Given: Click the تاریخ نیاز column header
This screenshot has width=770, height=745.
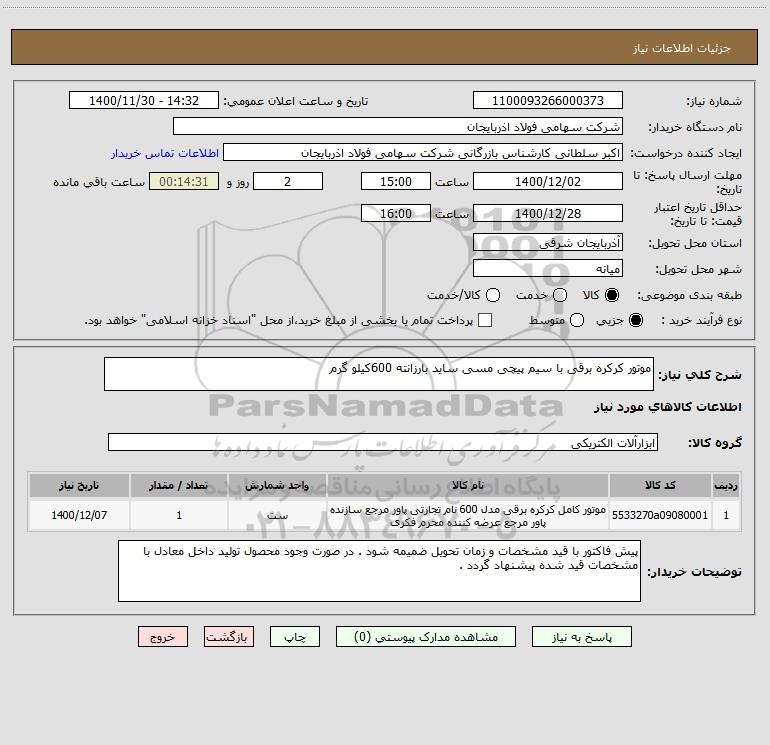Looking at the screenshot, I should click(79, 485).
